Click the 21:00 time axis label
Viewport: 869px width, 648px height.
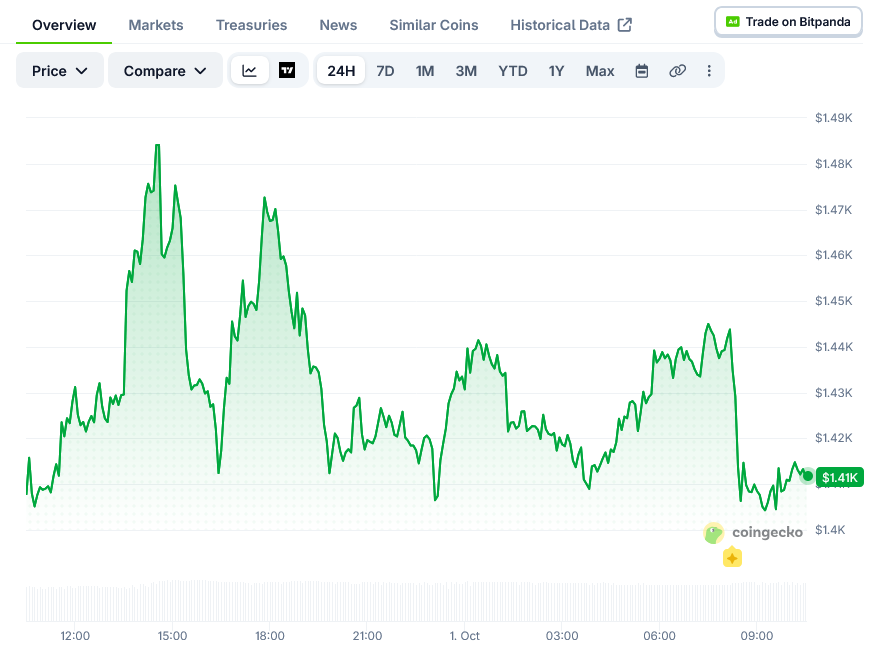click(367, 636)
